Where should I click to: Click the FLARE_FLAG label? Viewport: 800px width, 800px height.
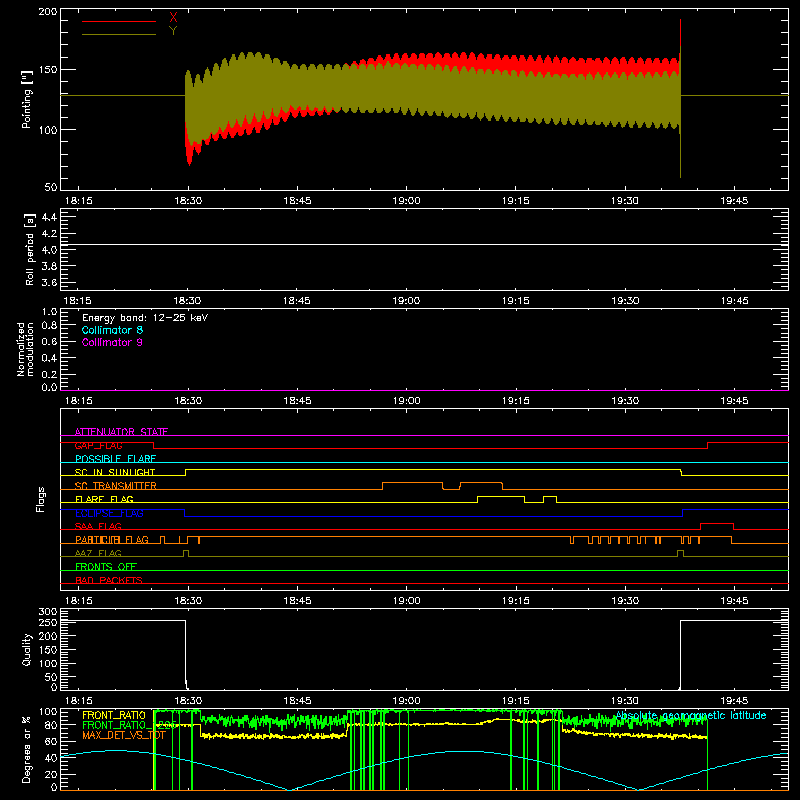(x=104, y=499)
